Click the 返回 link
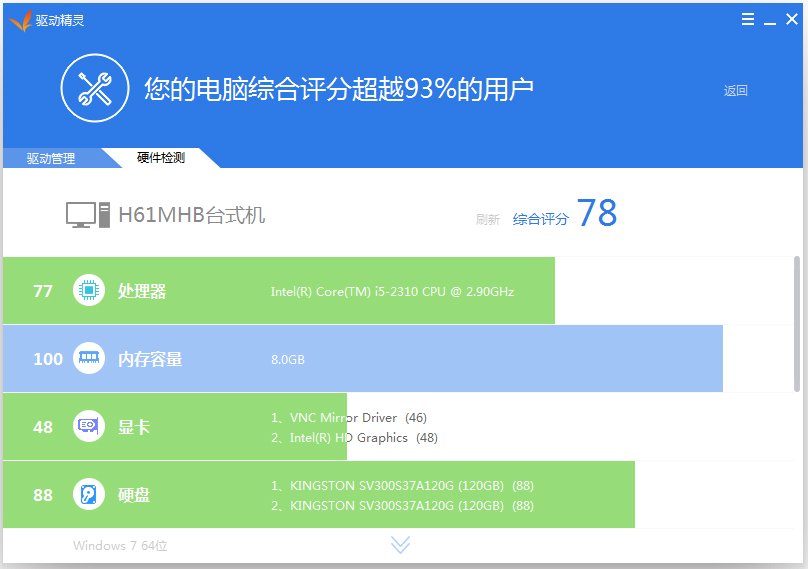Image resolution: width=808 pixels, height=569 pixels. point(735,91)
